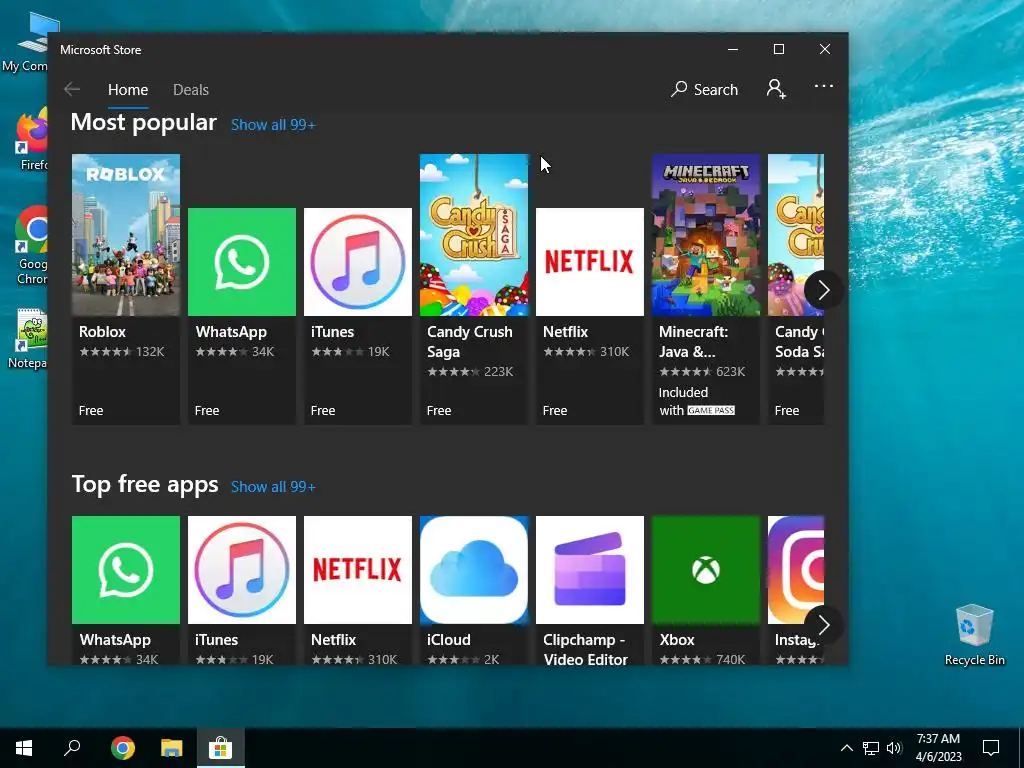Click Roblox 132K star rating
This screenshot has width=1024, height=768.
pos(122,352)
